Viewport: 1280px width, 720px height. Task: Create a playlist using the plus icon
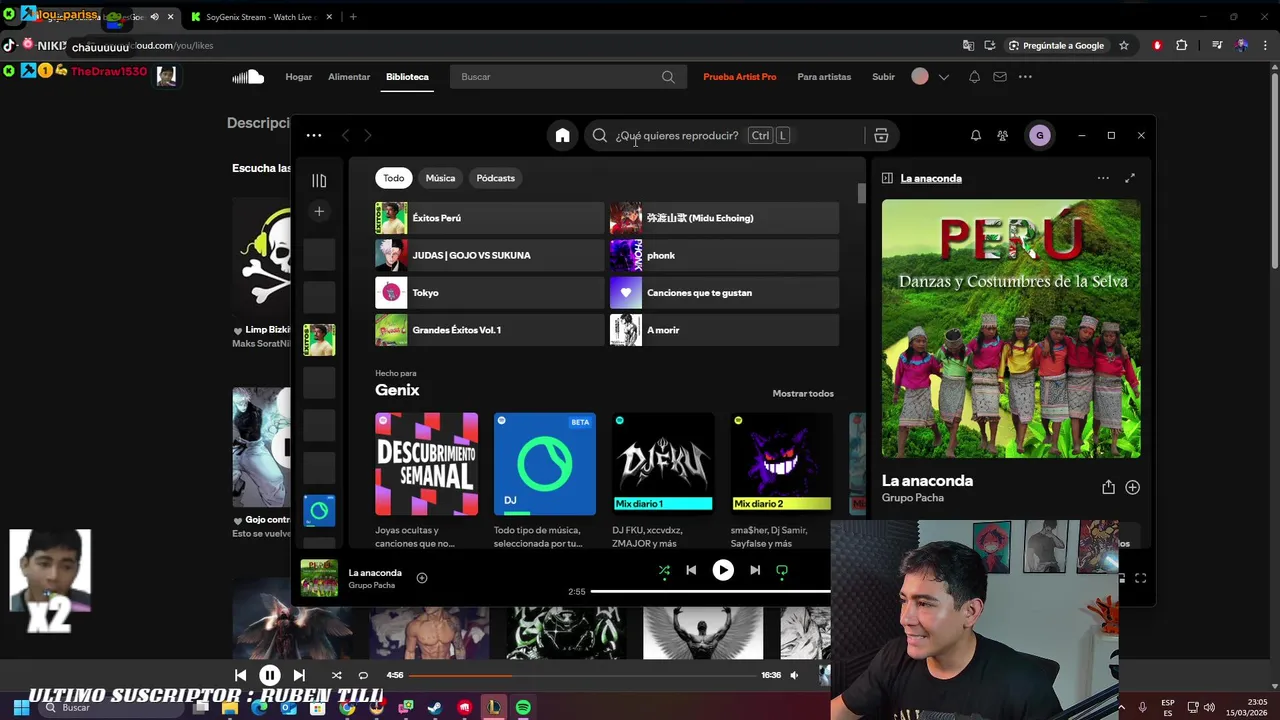319,211
